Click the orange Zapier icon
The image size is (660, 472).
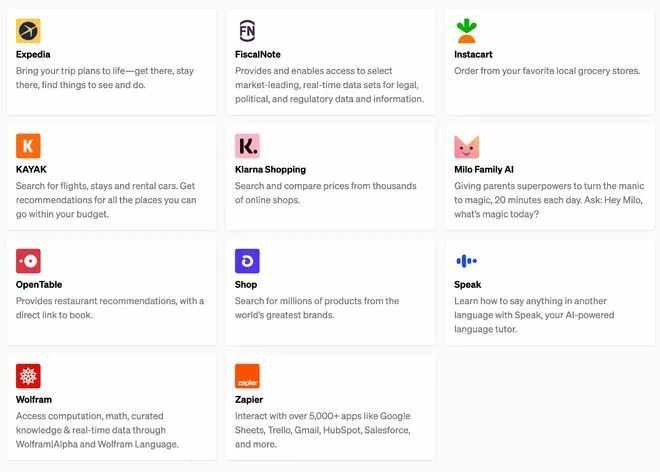(x=247, y=376)
